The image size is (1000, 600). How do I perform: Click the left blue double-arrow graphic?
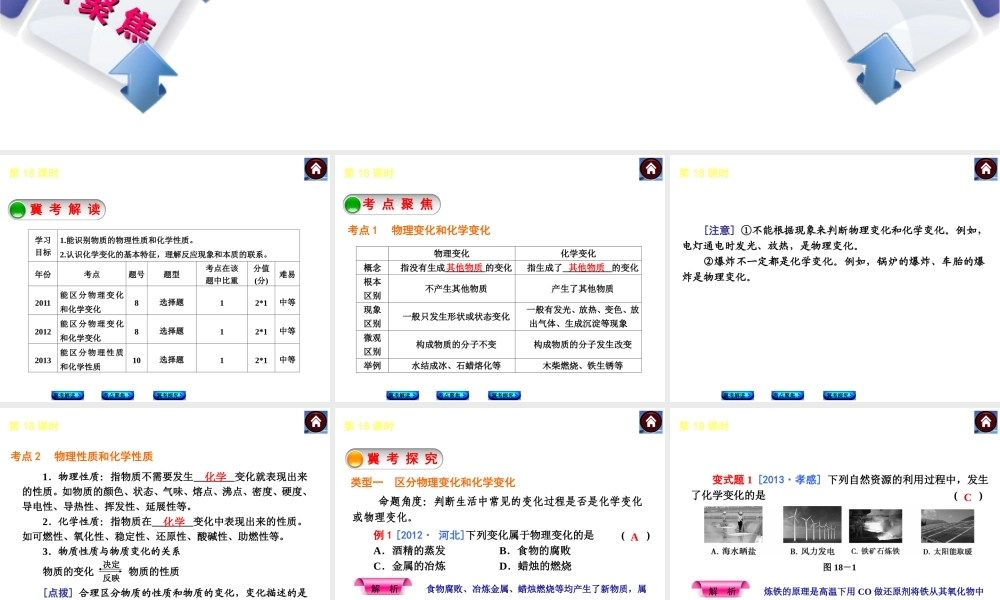[x=143, y=77]
